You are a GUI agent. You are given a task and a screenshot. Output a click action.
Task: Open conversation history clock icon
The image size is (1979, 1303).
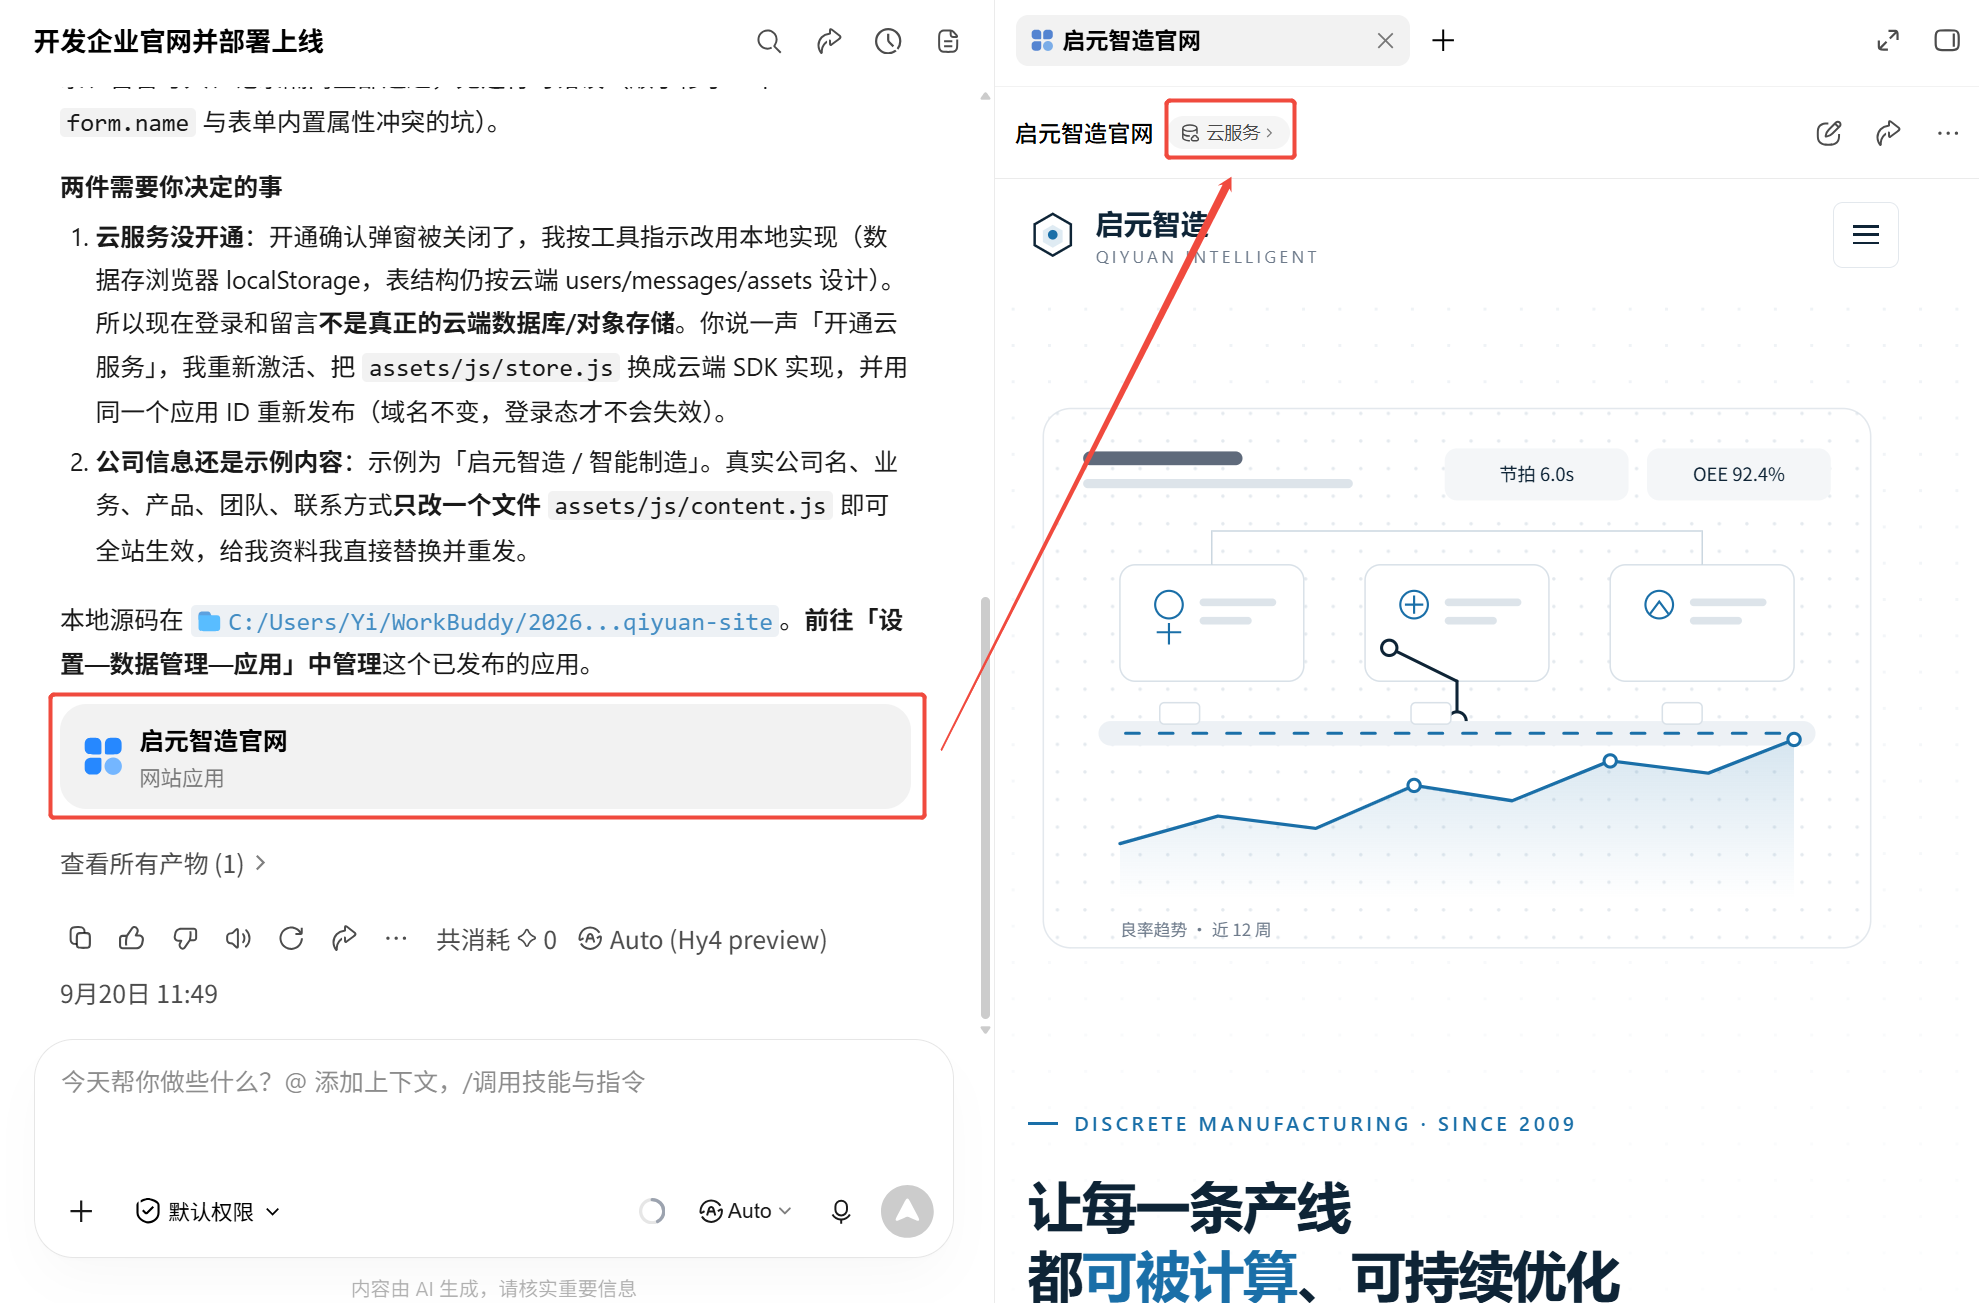tap(888, 41)
